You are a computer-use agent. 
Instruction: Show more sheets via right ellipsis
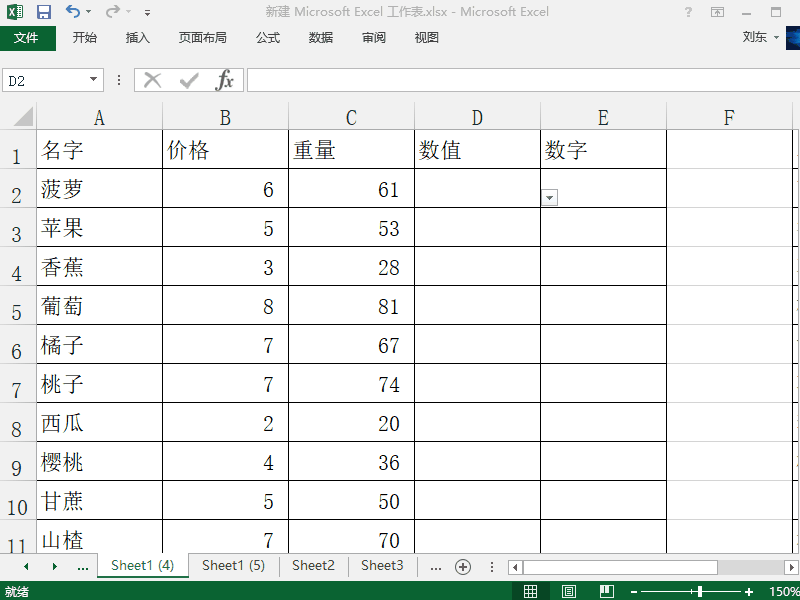(435, 566)
